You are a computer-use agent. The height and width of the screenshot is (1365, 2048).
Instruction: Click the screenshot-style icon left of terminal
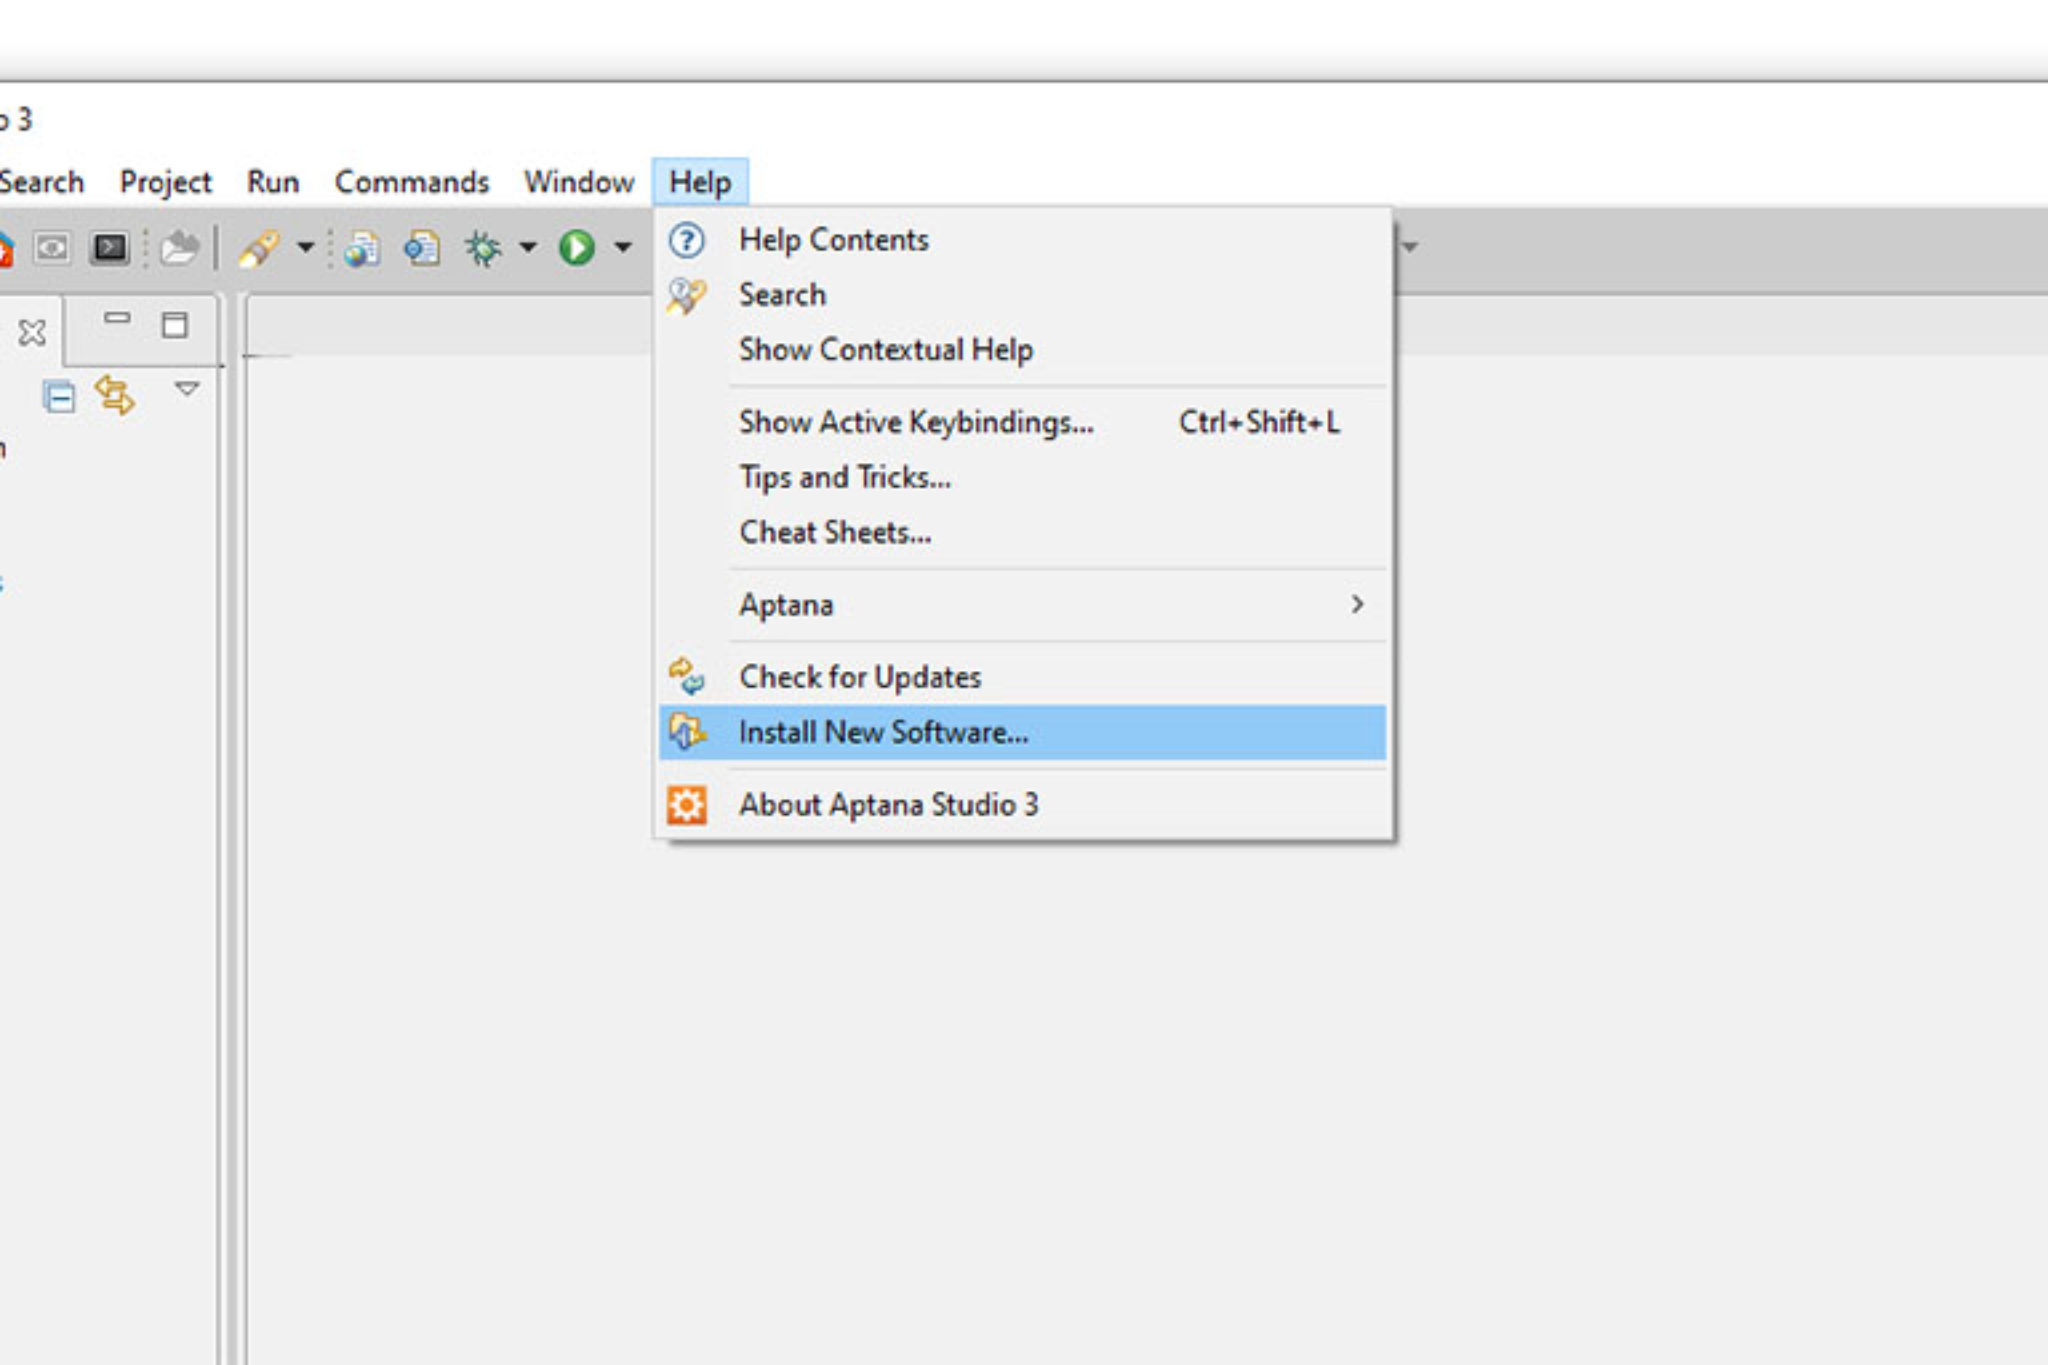click(52, 247)
